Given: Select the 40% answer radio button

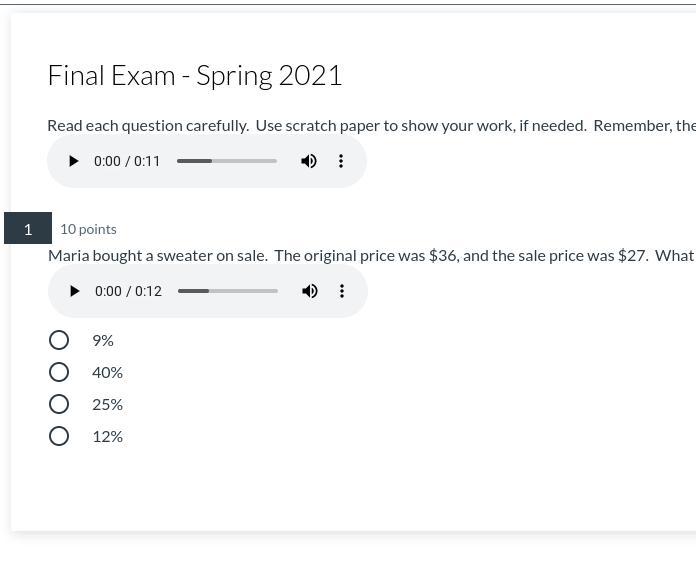Looking at the screenshot, I should 59,372.
